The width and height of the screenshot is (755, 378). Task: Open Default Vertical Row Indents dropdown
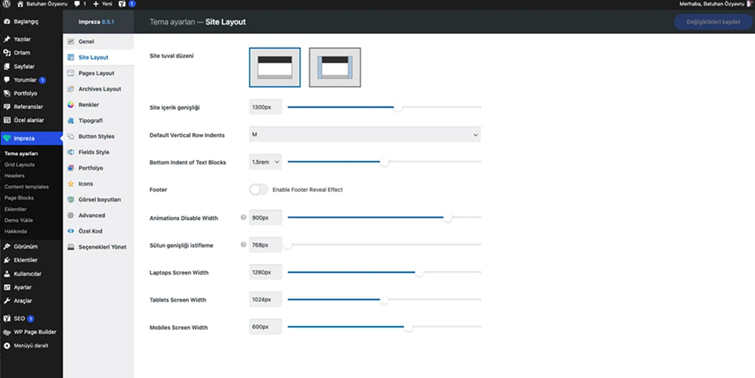click(364, 134)
